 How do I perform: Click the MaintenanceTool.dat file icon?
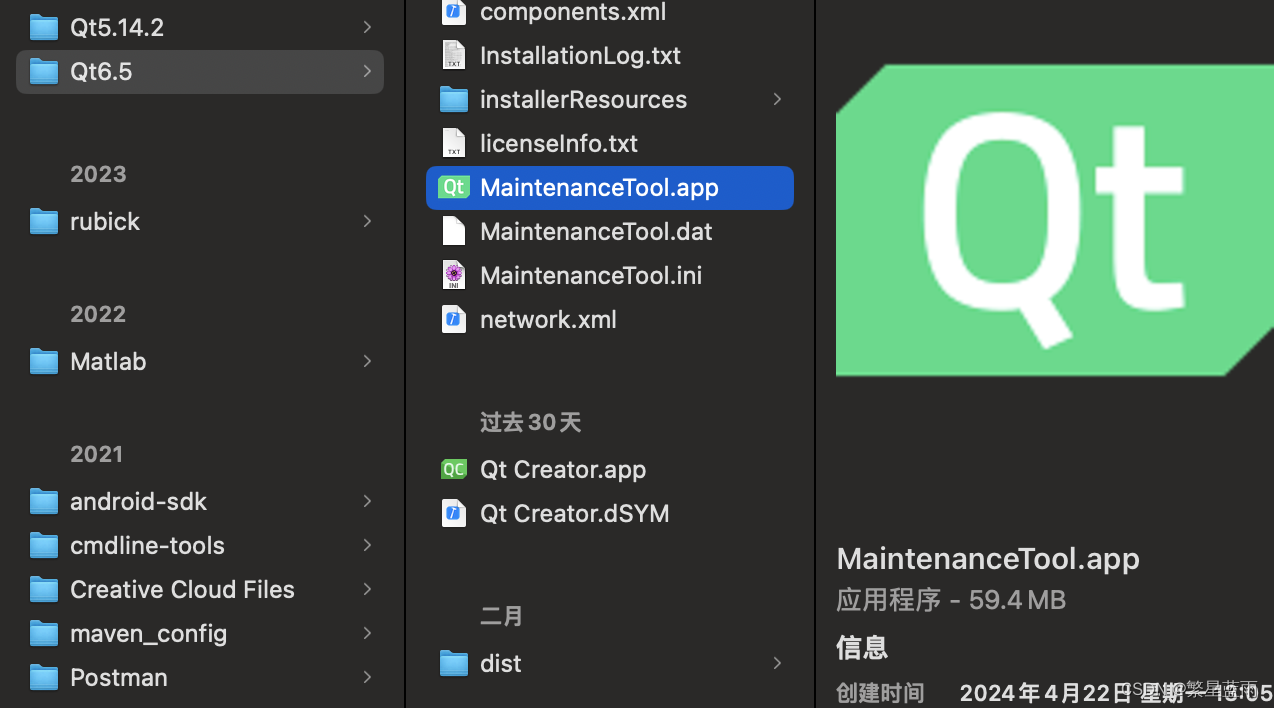point(454,231)
